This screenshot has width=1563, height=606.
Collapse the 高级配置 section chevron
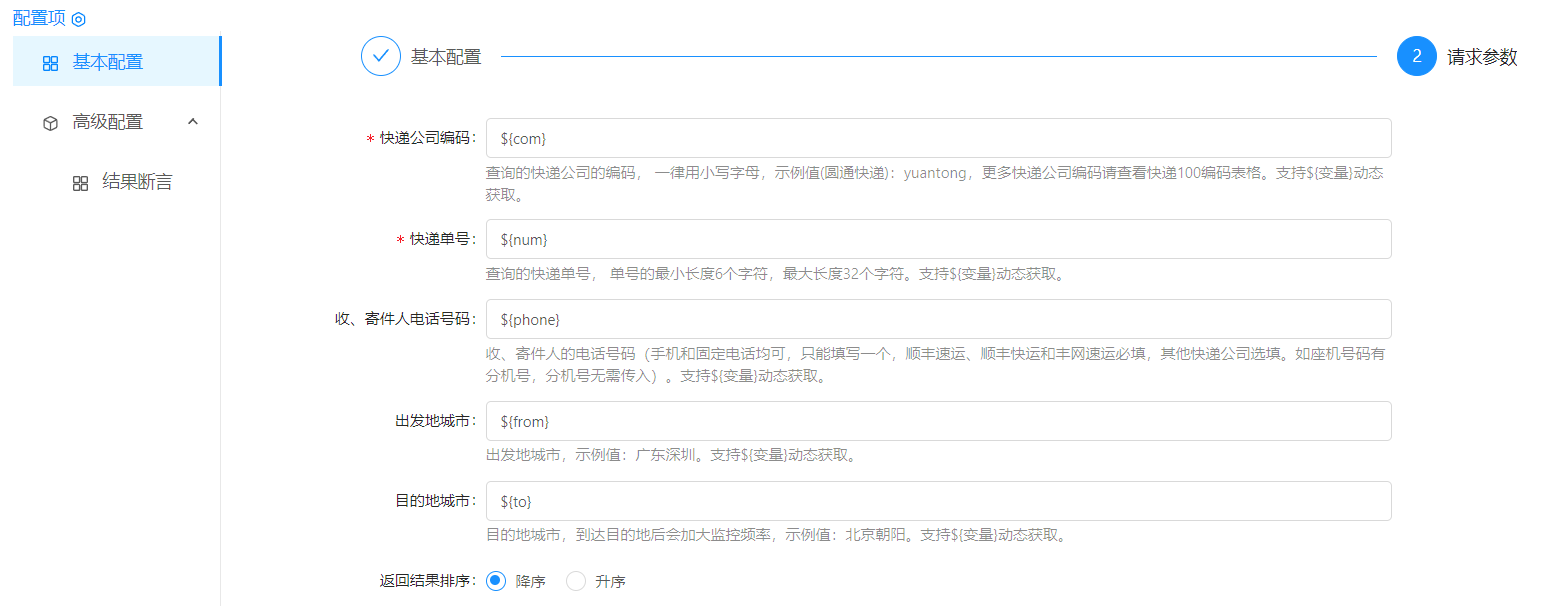[x=194, y=122]
